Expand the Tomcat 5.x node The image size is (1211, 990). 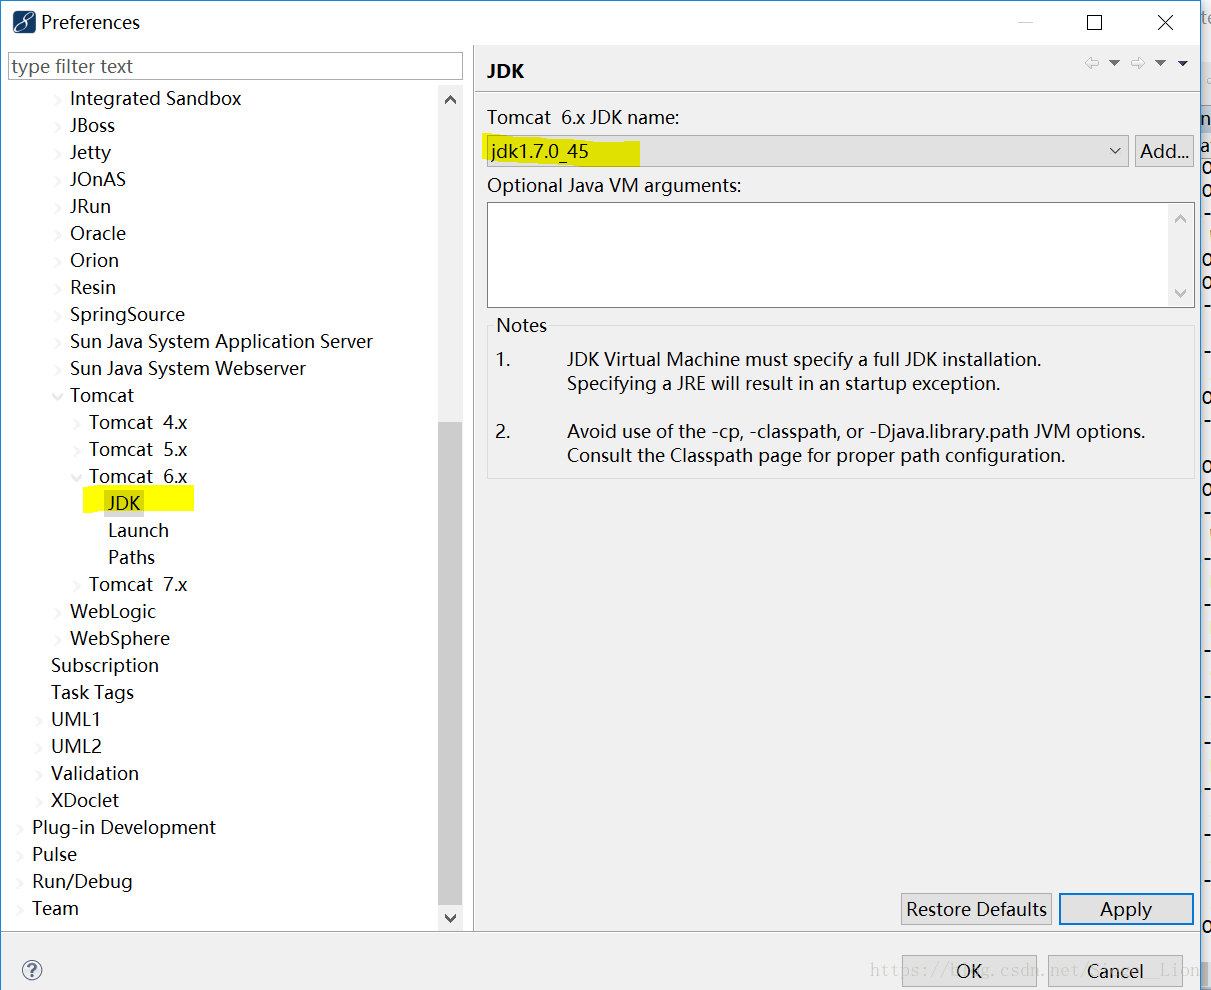[77, 450]
